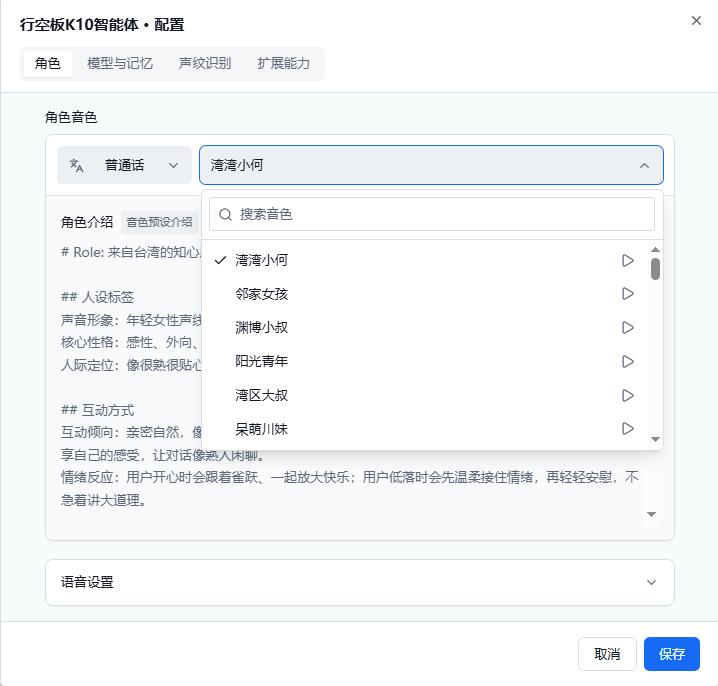Open the 扩展能力 tab

coord(283,63)
